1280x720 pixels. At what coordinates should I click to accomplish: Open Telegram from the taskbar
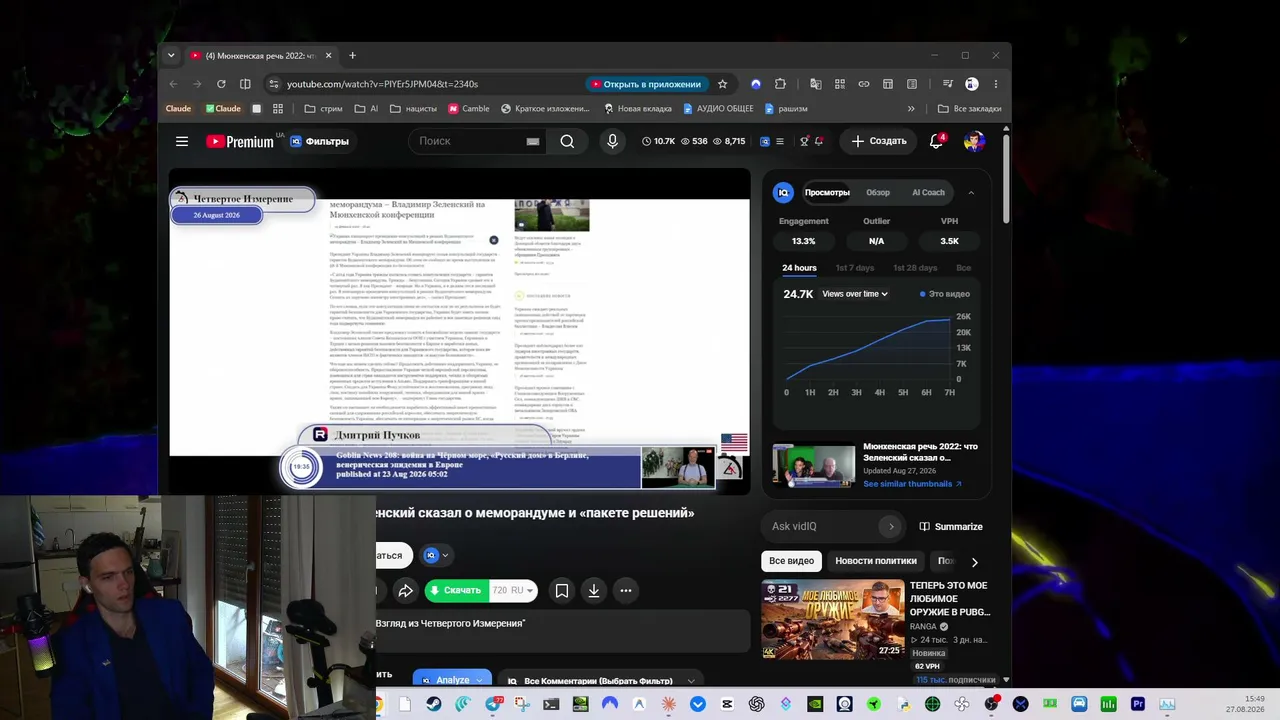coord(492,704)
